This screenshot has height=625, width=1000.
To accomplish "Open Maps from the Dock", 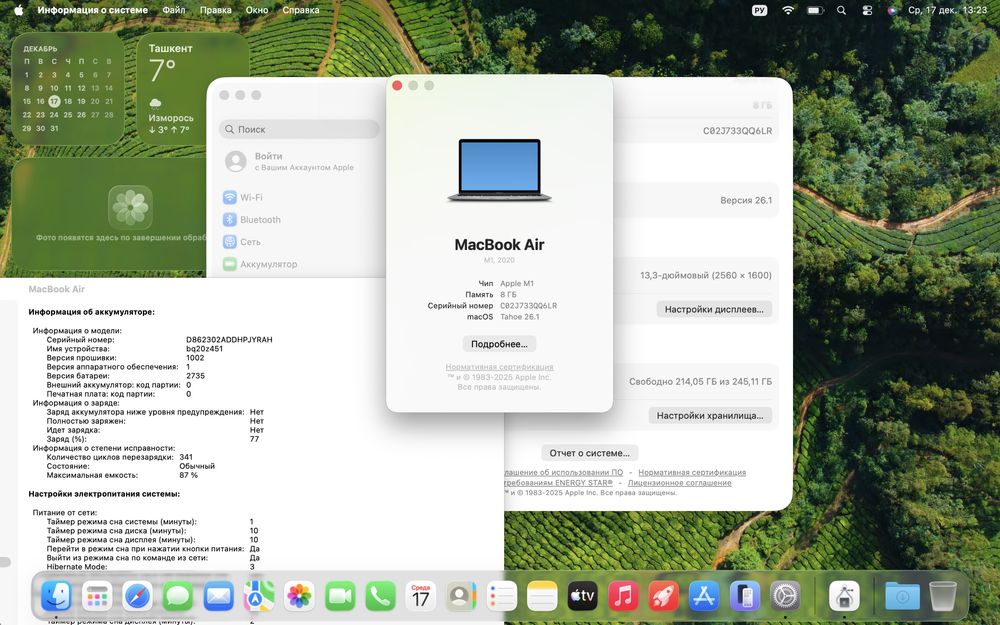I will (259, 597).
